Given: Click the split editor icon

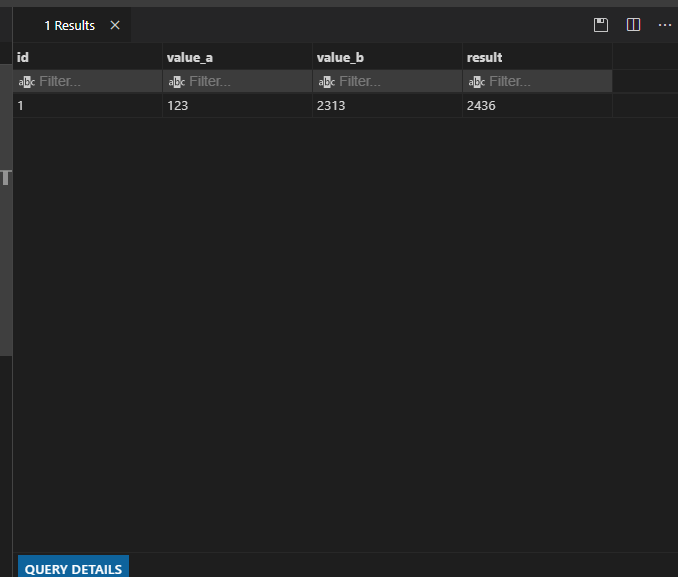Looking at the screenshot, I should click(633, 25).
